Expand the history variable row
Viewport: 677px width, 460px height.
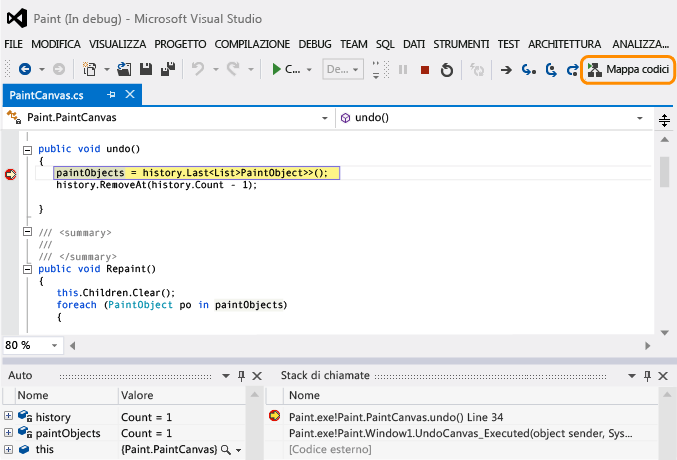(8, 416)
